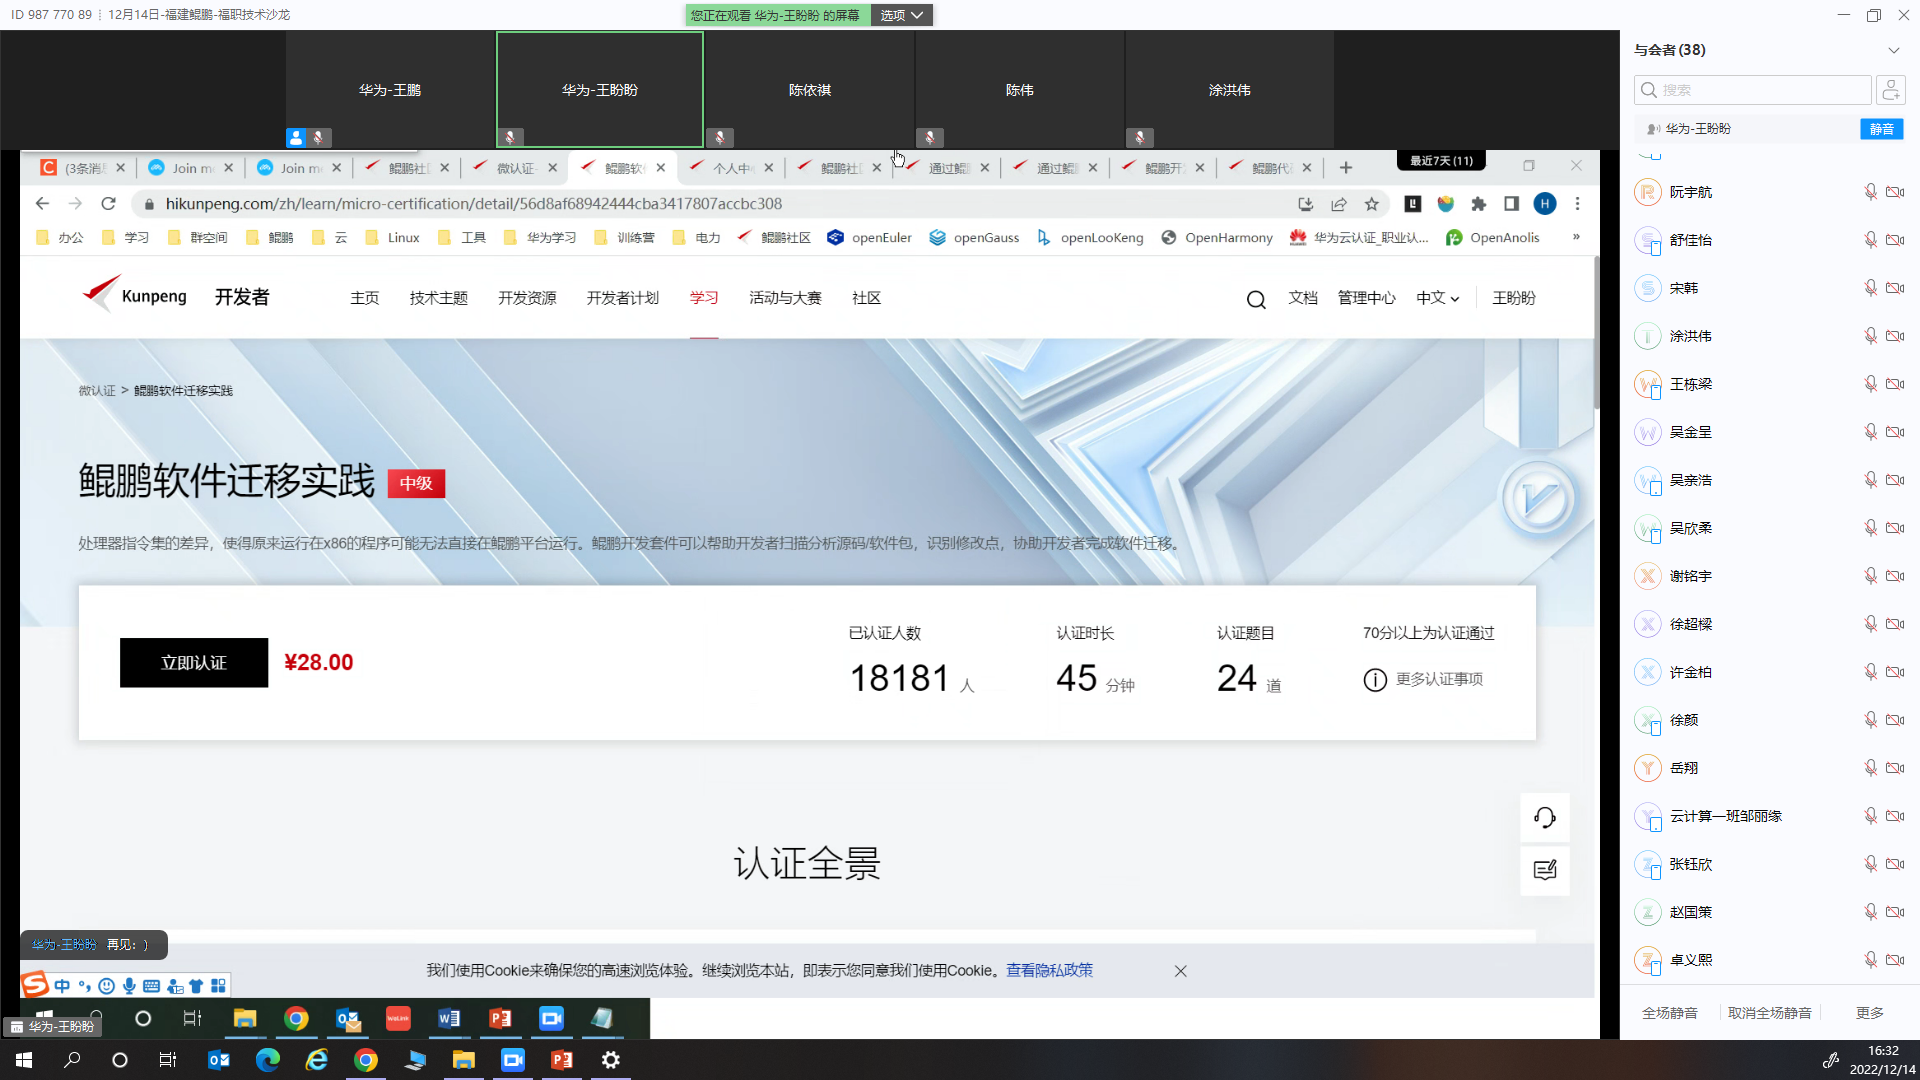Toggle microphone for 卓义熙
Screen dimensions: 1920x1080
click(x=1870, y=960)
